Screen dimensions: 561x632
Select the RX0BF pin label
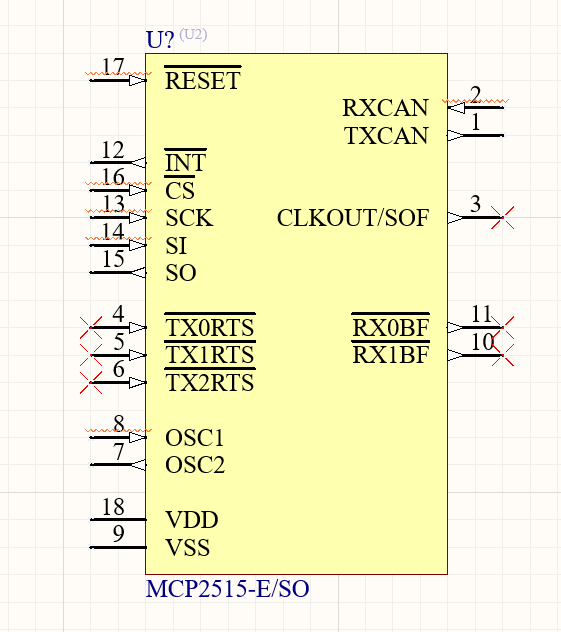[390, 327]
